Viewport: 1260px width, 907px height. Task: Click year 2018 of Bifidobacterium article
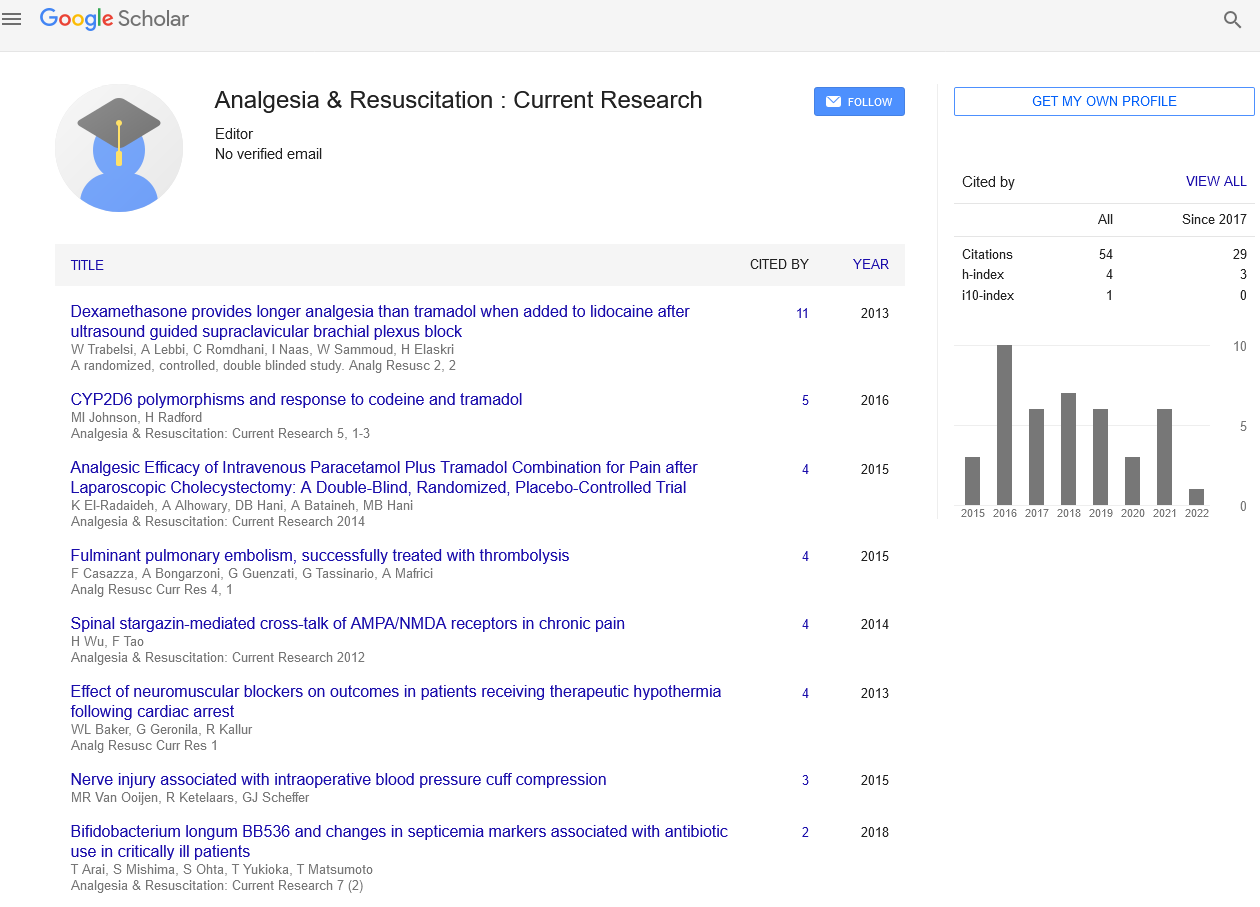tap(875, 832)
